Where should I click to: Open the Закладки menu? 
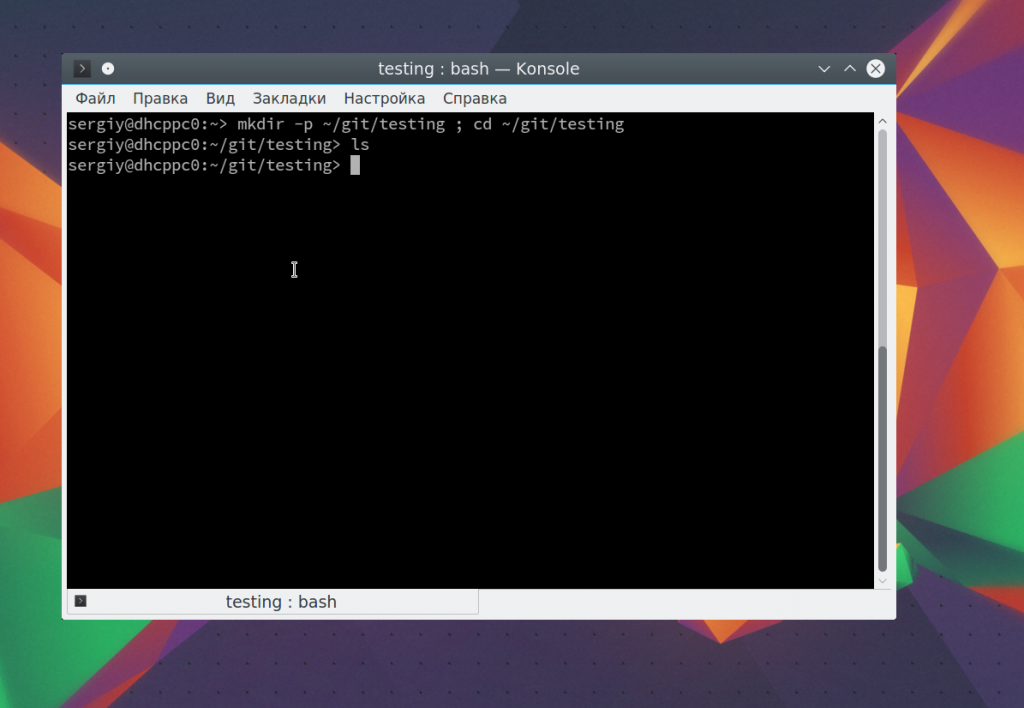coord(289,98)
